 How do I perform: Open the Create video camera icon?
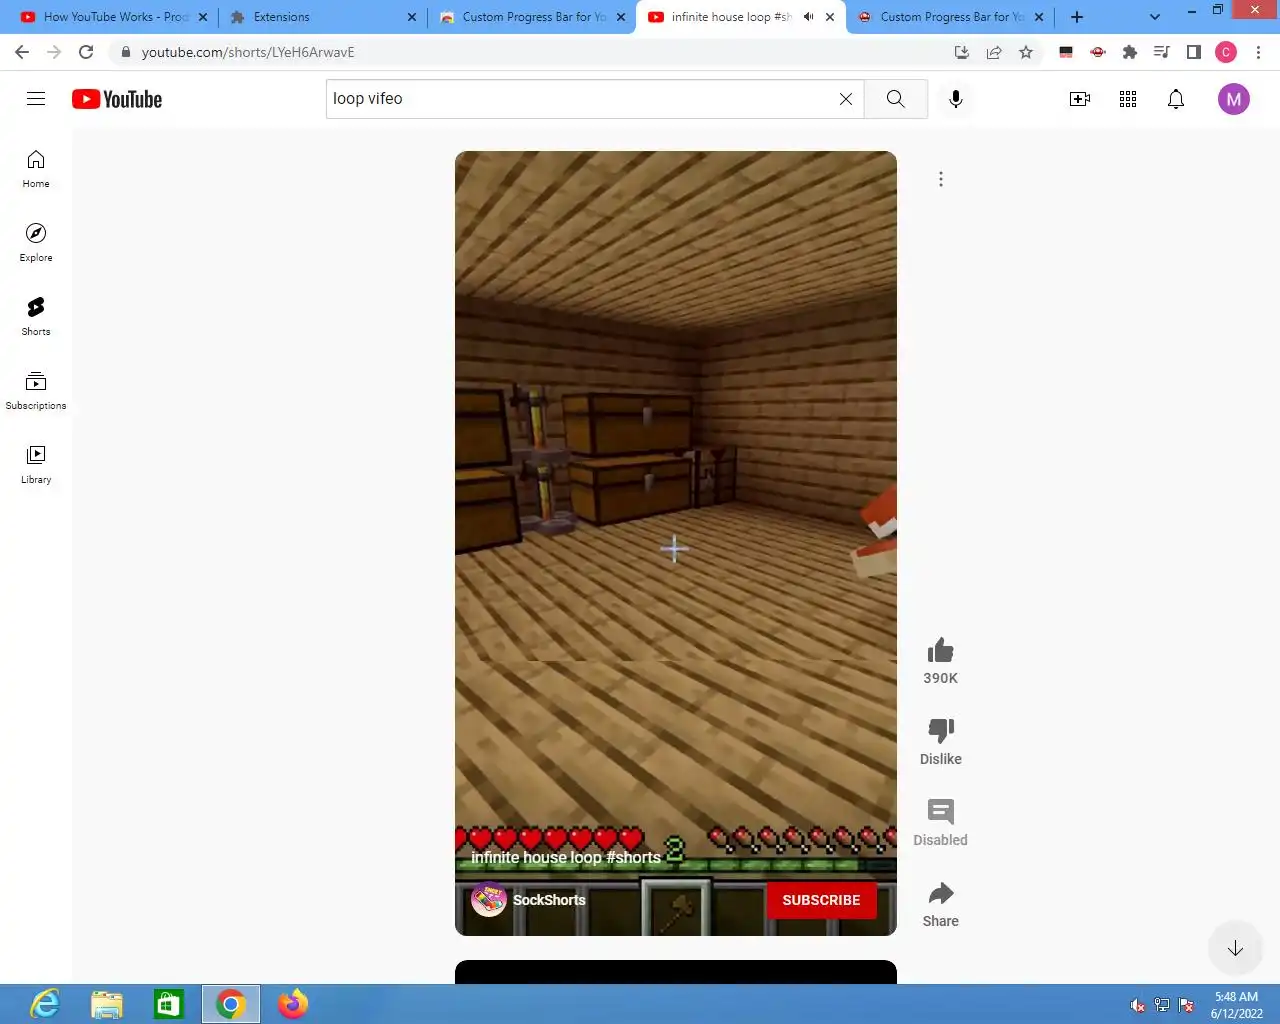click(x=1080, y=99)
